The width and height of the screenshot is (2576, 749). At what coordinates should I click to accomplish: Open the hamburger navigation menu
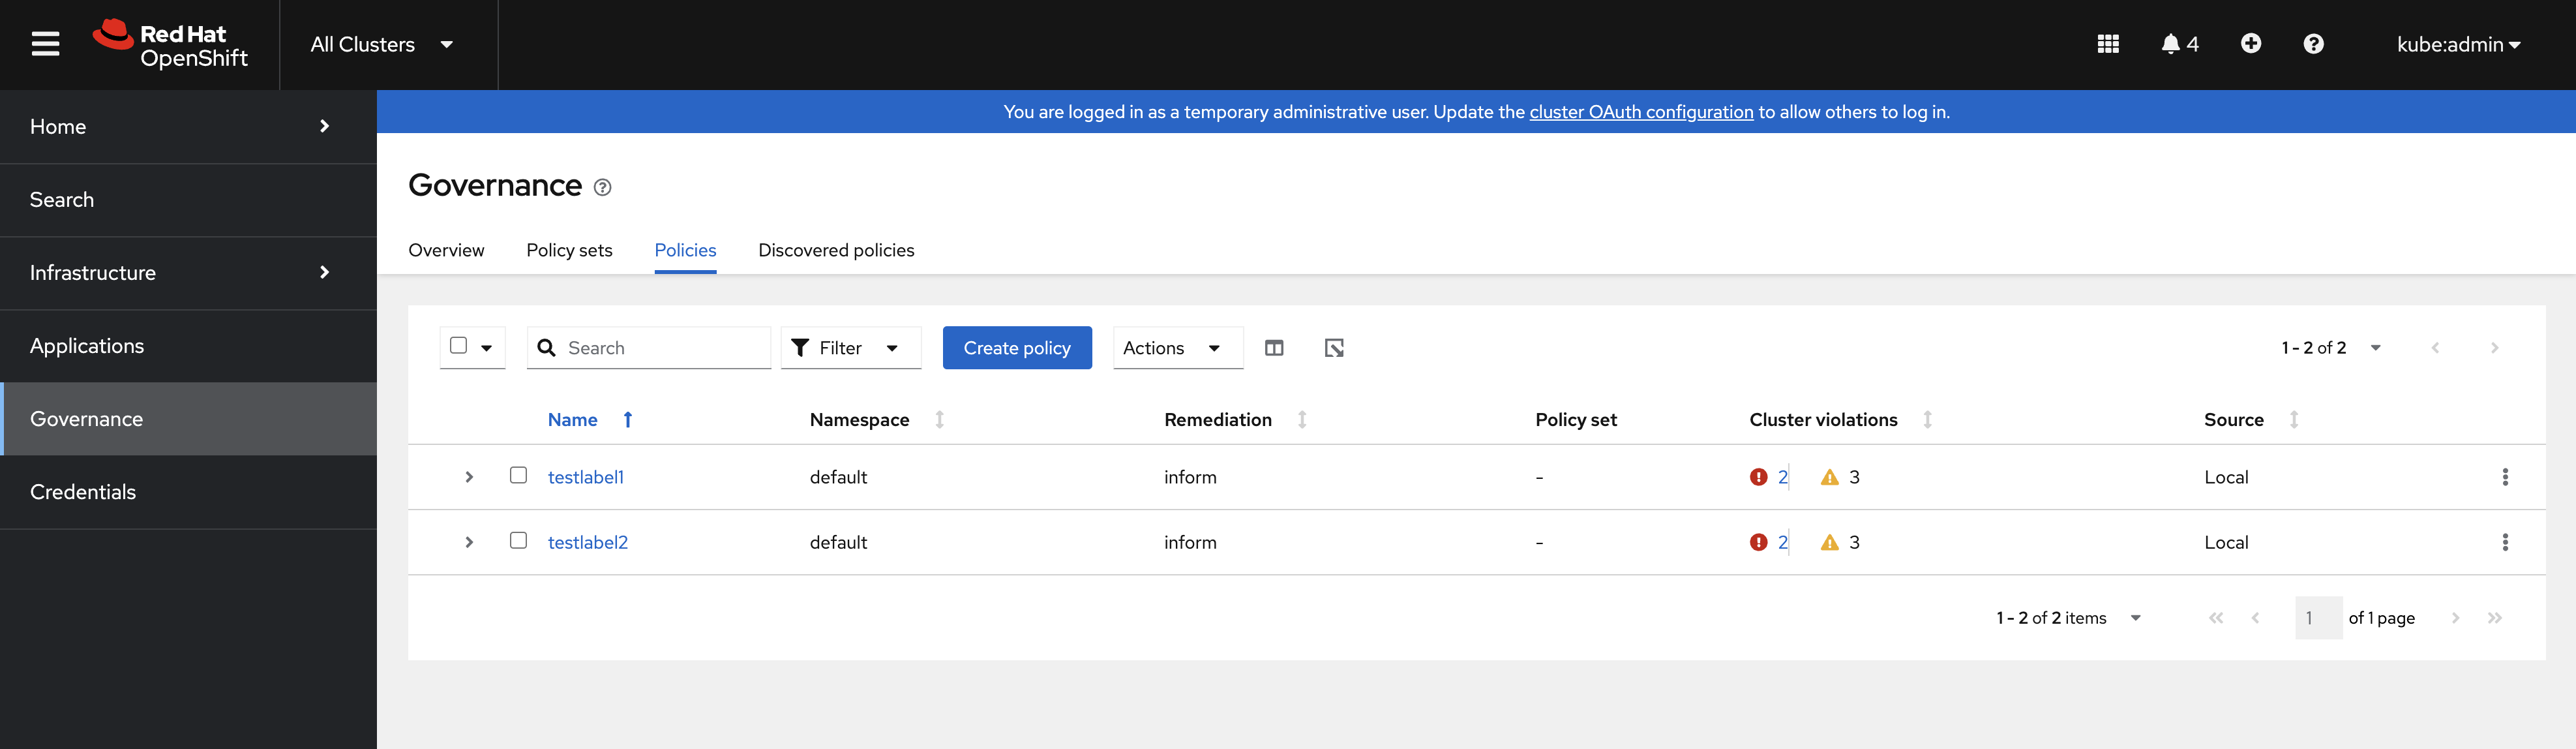pos(45,44)
